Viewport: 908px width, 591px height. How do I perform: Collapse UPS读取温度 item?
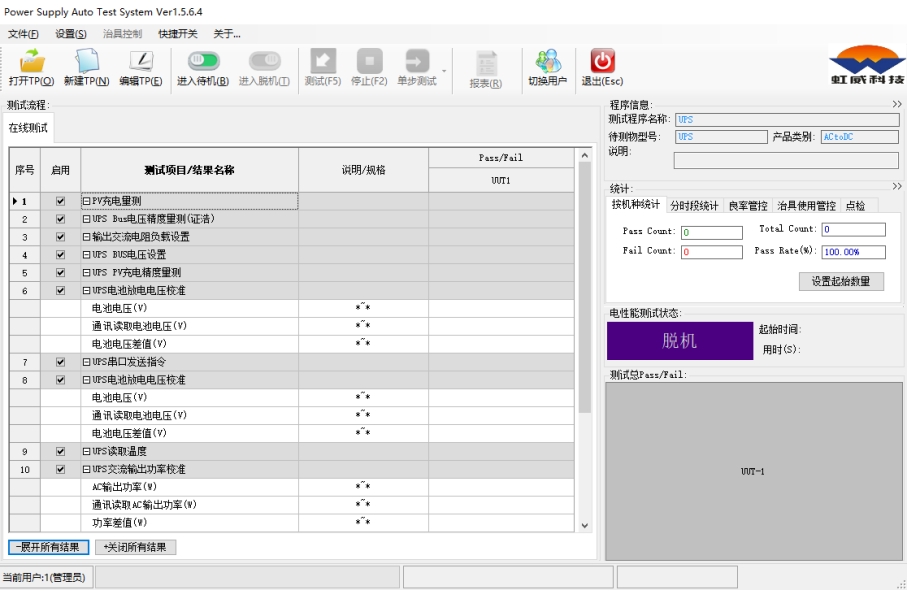pos(86,452)
